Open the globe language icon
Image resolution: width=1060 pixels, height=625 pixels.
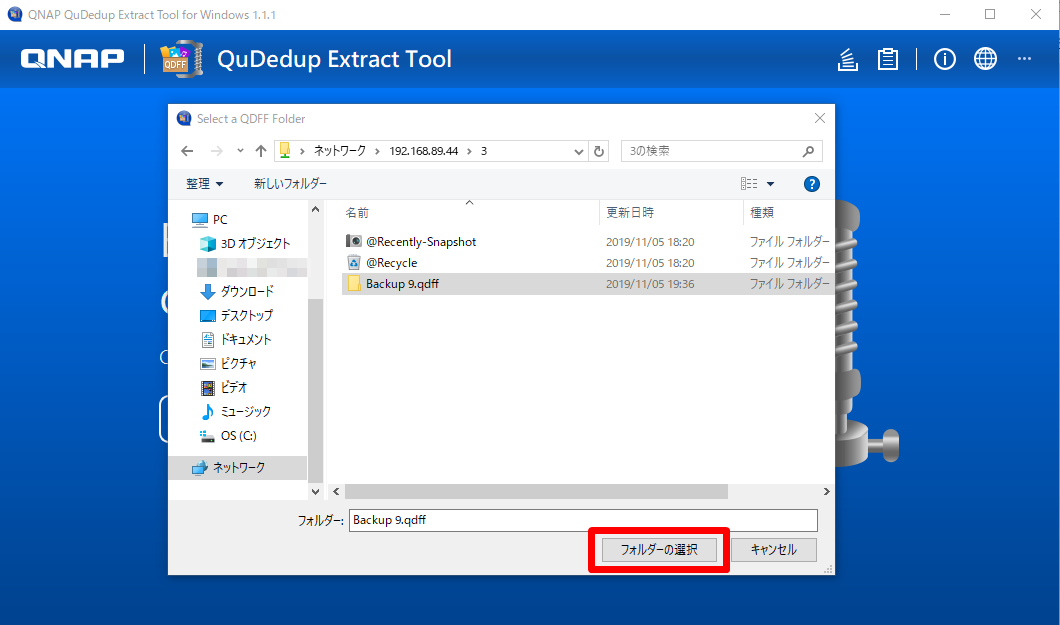tap(985, 59)
